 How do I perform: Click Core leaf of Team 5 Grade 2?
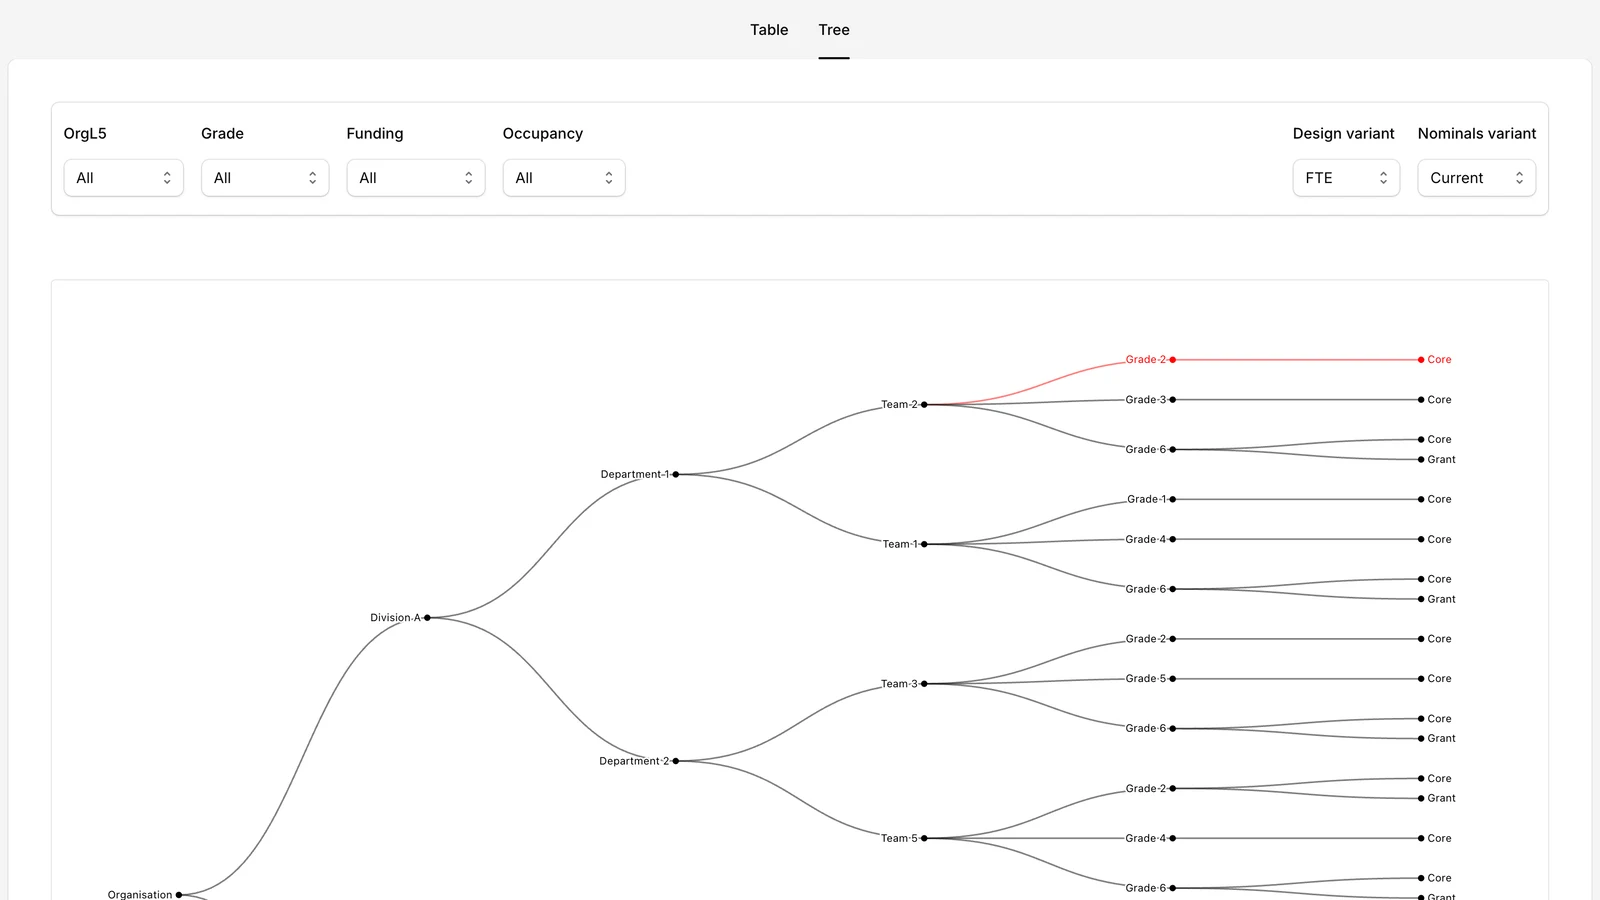(1421, 778)
